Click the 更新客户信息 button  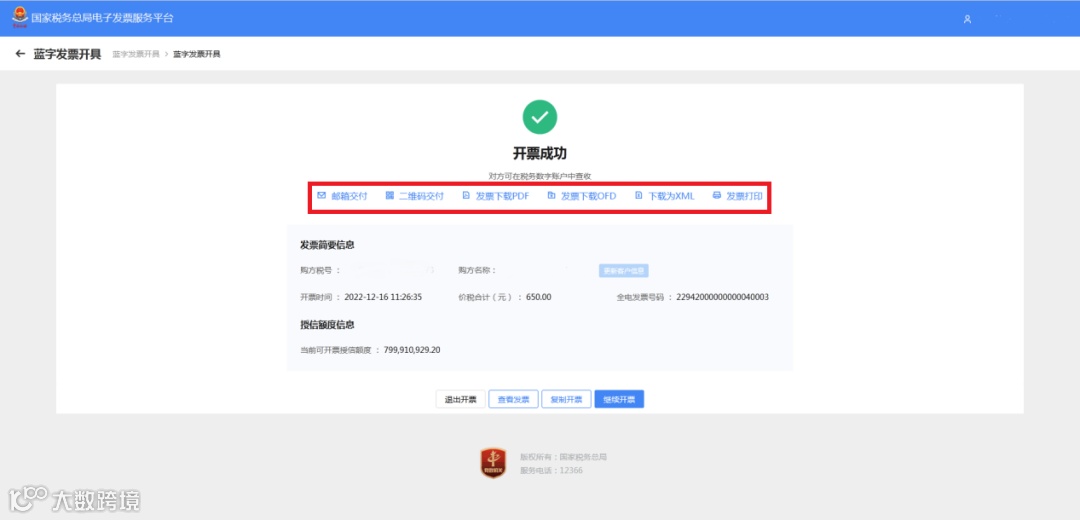(x=624, y=271)
